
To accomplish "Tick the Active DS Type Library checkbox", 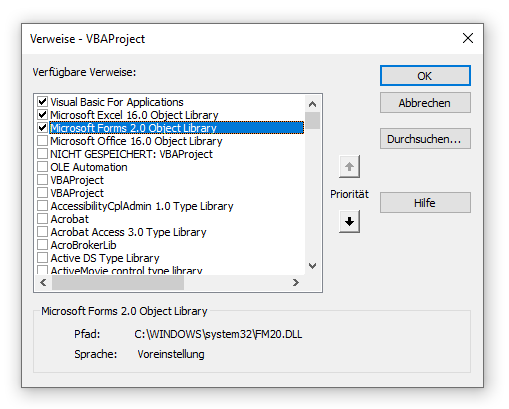I will (42, 258).
